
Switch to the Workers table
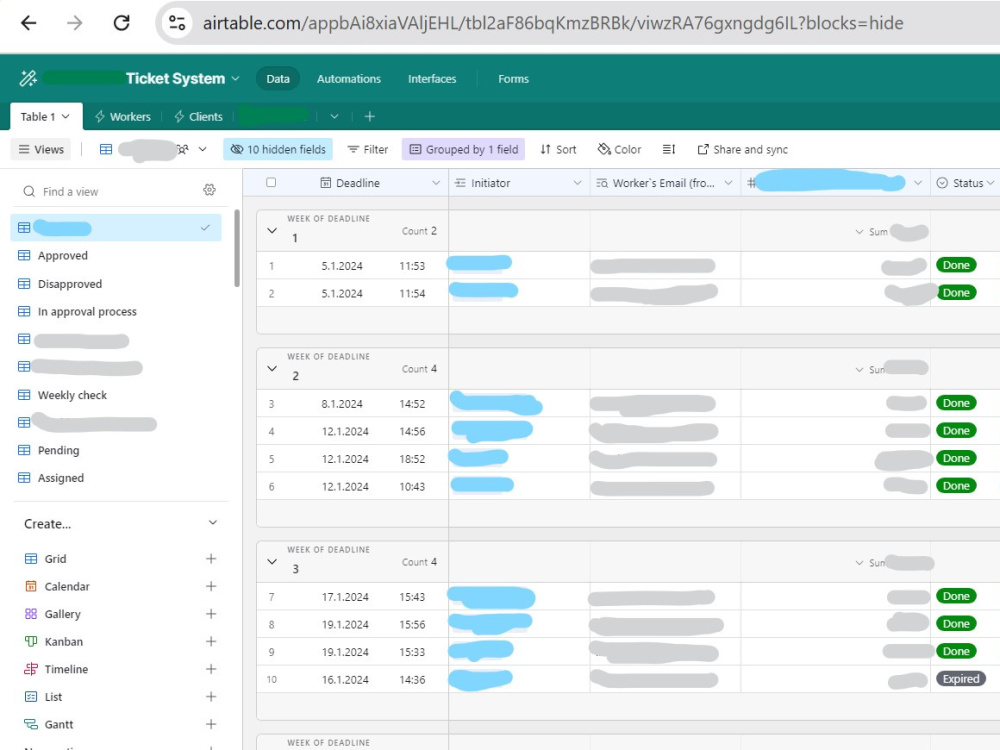click(x=122, y=117)
